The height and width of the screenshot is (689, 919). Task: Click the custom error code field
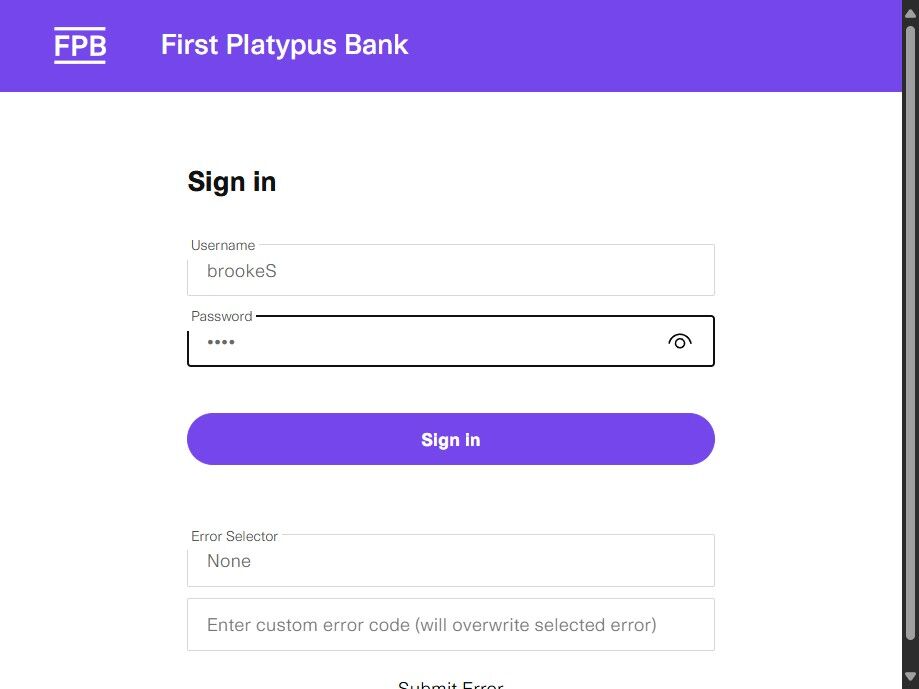click(x=450, y=625)
